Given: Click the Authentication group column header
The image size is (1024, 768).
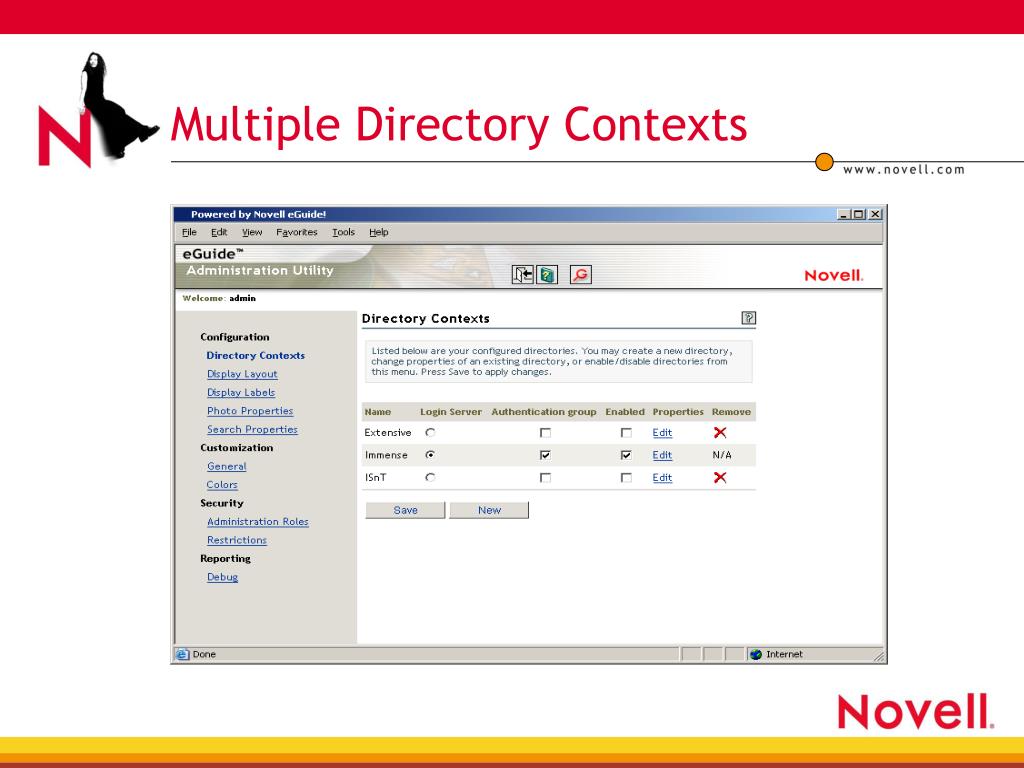Looking at the screenshot, I should [x=544, y=412].
